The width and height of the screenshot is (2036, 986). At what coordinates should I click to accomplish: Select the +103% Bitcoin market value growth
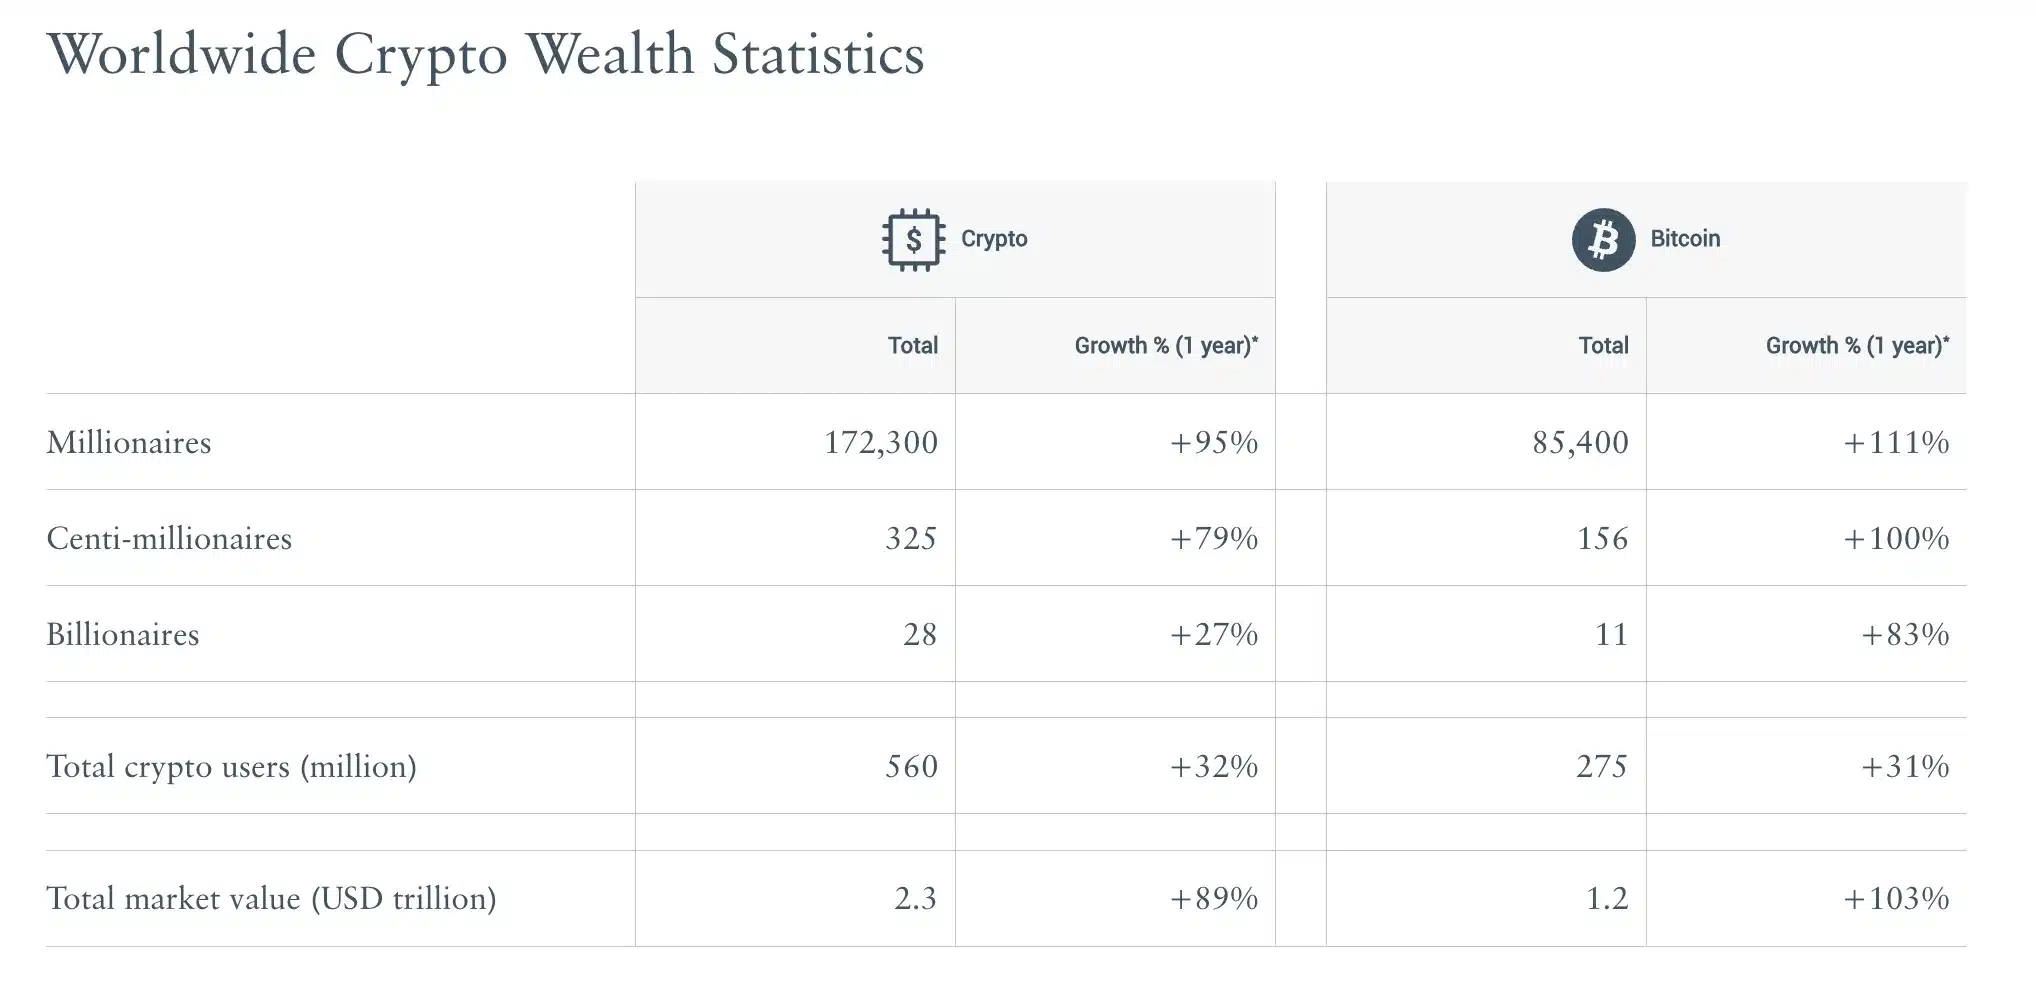point(1896,899)
